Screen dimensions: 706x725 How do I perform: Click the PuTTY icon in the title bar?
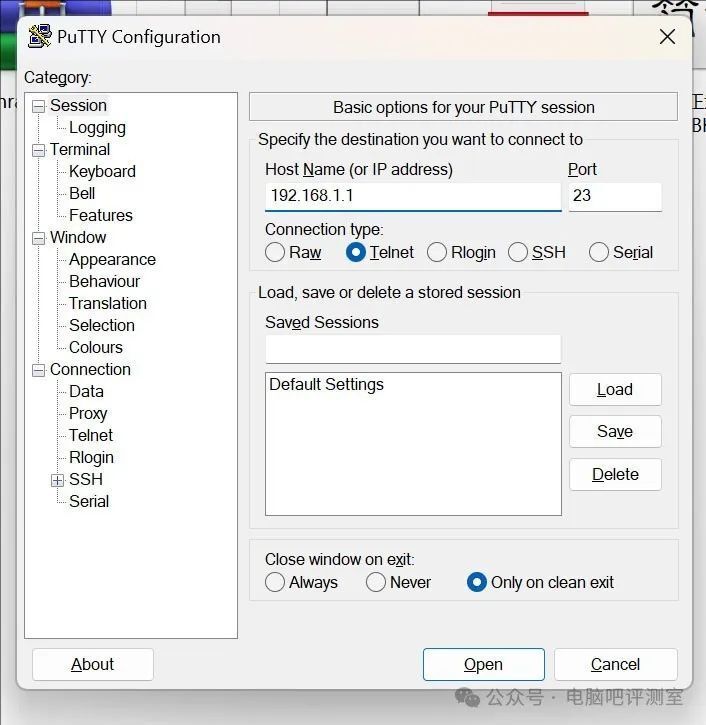[x=40, y=37]
